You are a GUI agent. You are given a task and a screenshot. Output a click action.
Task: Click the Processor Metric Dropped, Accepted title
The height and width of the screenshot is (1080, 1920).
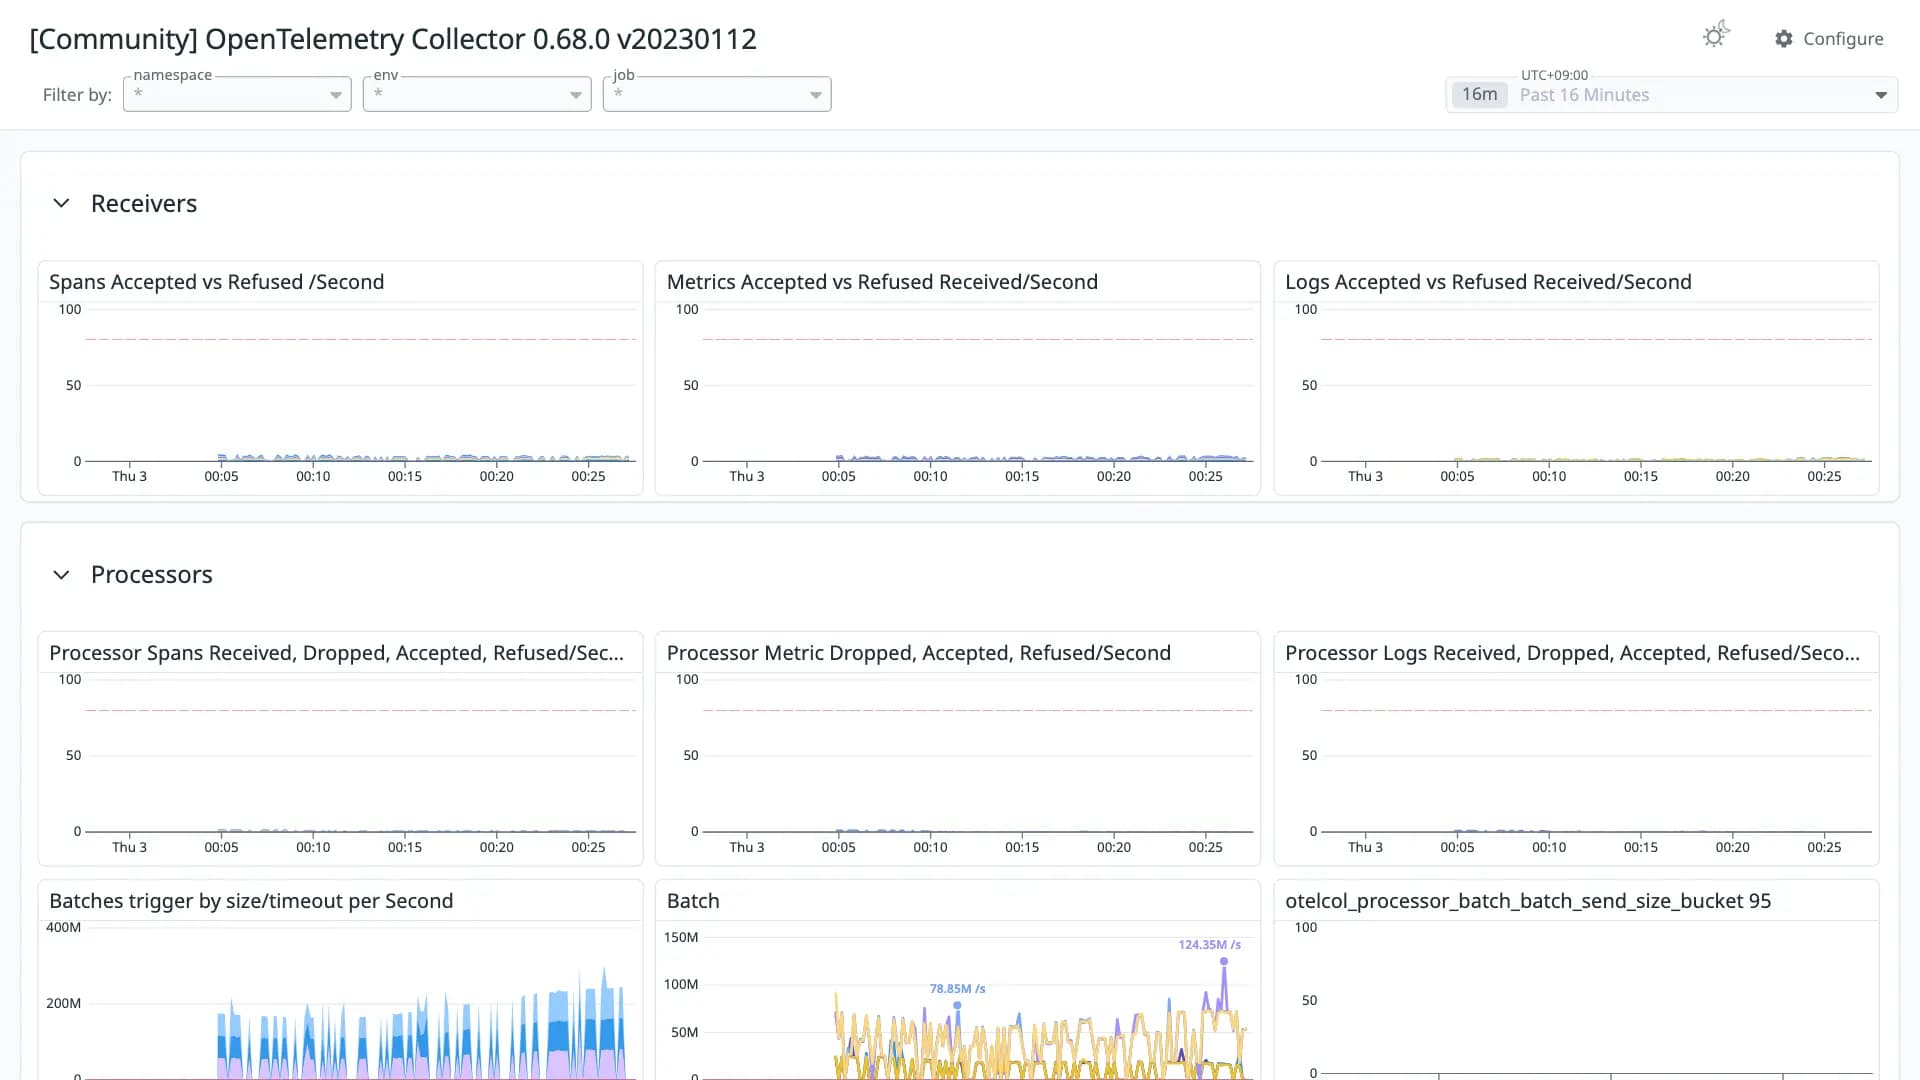tap(919, 653)
